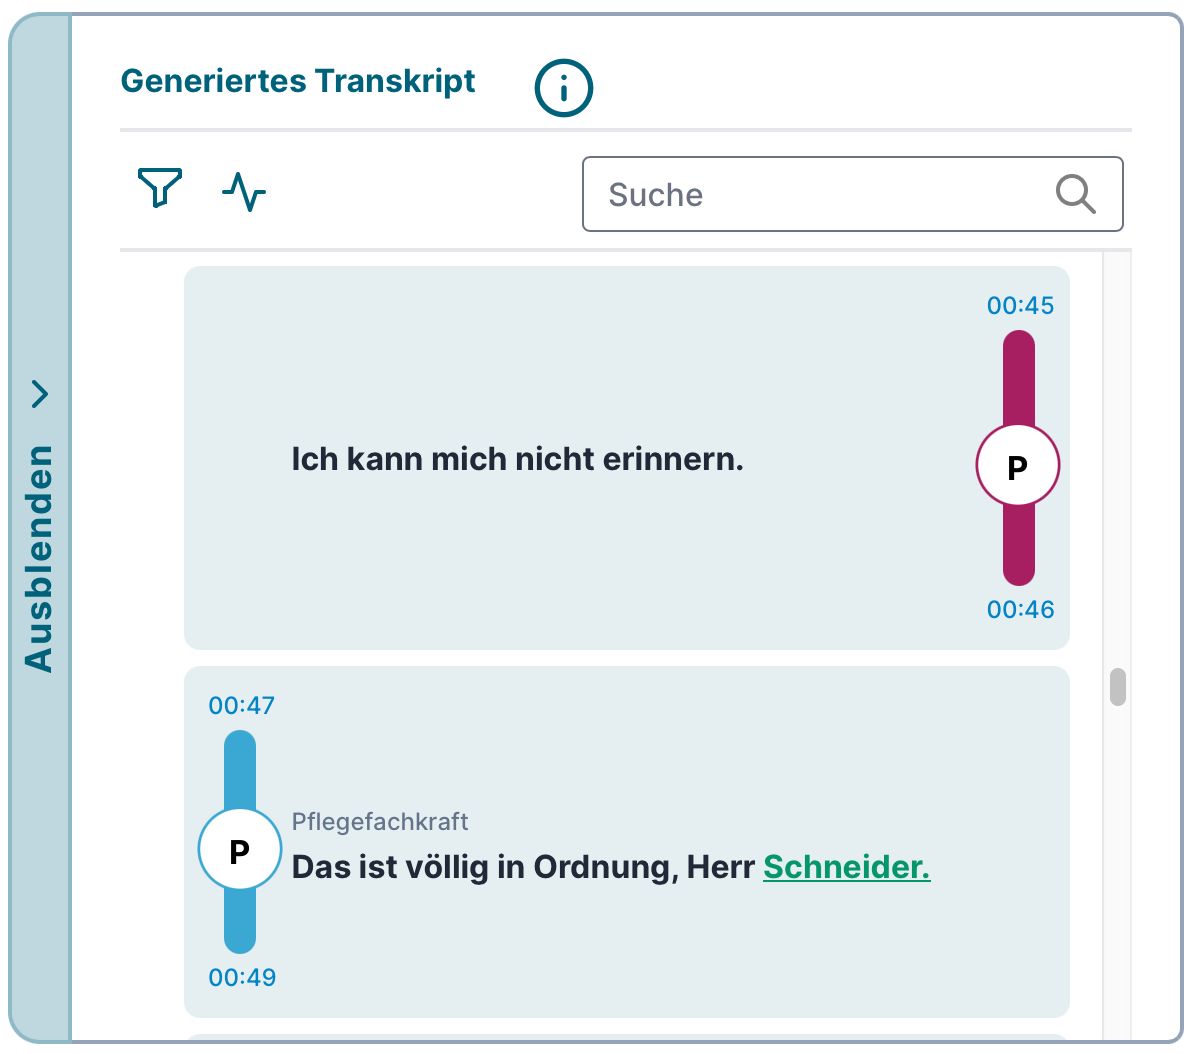The width and height of the screenshot is (1196, 1054).
Task: Click the Ausblenden vertical label
Action: 40,558
